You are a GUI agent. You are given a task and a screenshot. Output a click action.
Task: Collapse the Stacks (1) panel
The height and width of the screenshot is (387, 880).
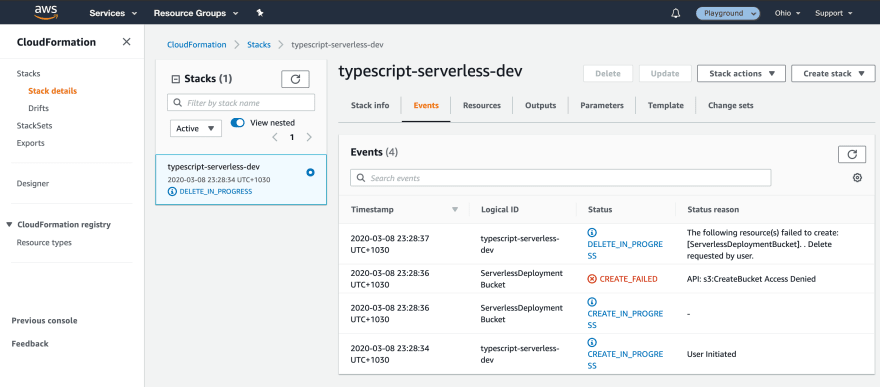pyautogui.click(x=175, y=80)
